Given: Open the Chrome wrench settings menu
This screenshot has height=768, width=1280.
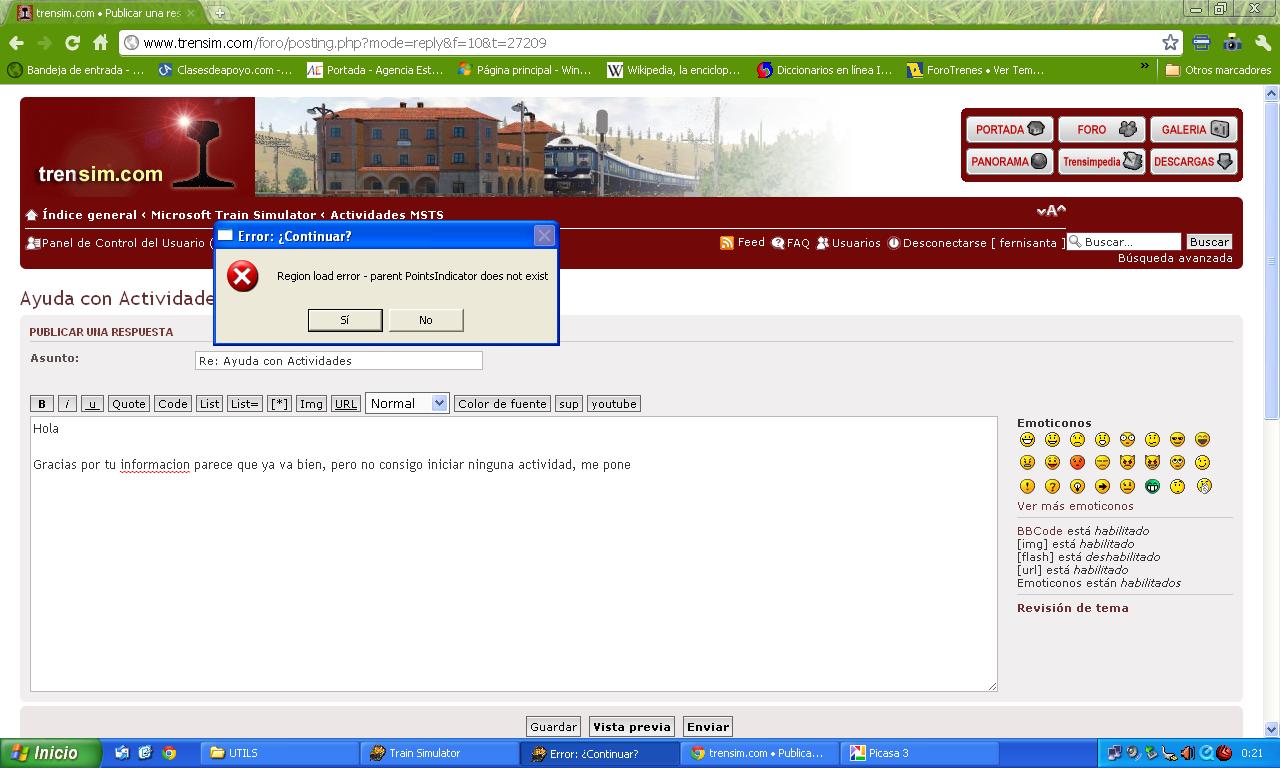Looking at the screenshot, I should tap(1262, 43).
